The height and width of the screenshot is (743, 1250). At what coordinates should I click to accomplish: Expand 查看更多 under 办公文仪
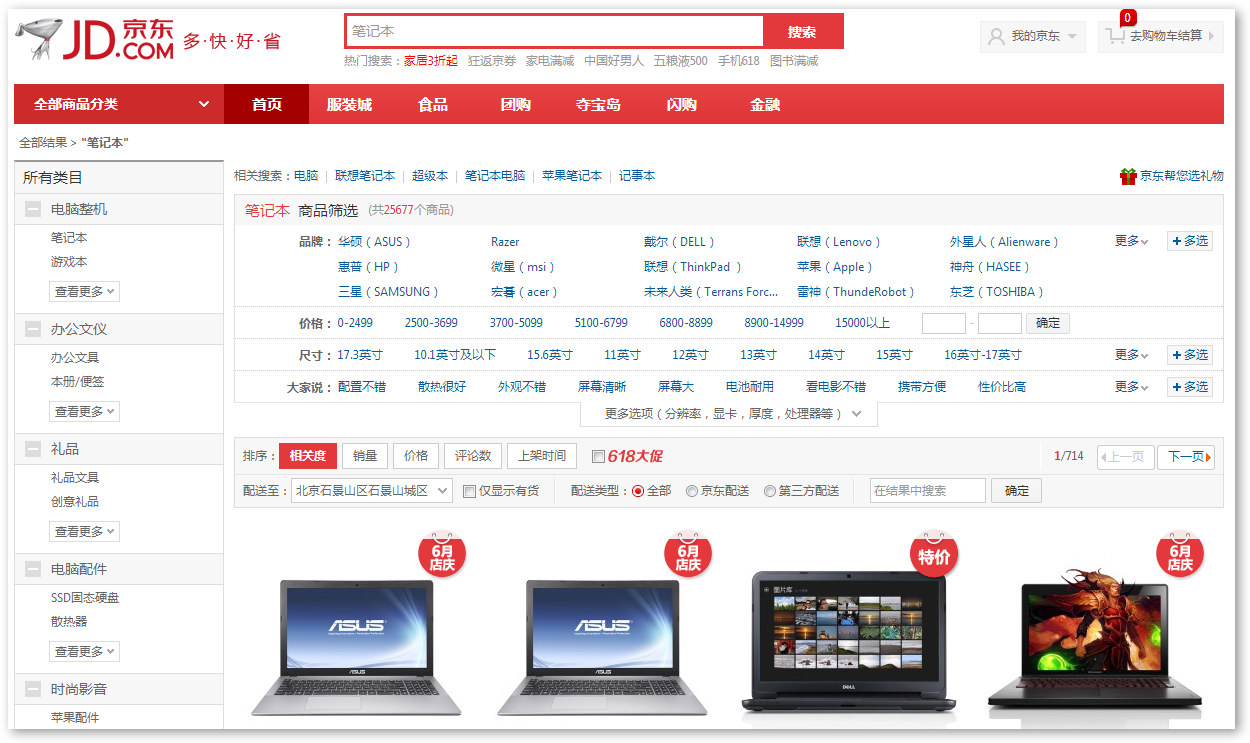click(84, 411)
